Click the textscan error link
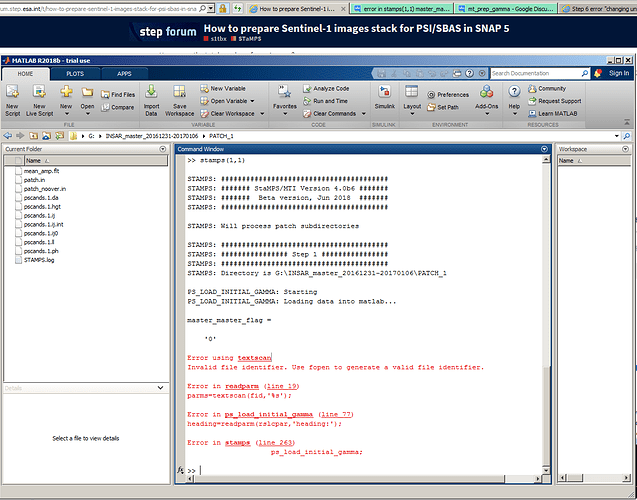Viewport: 637px width, 500px height. tap(254, 358)
